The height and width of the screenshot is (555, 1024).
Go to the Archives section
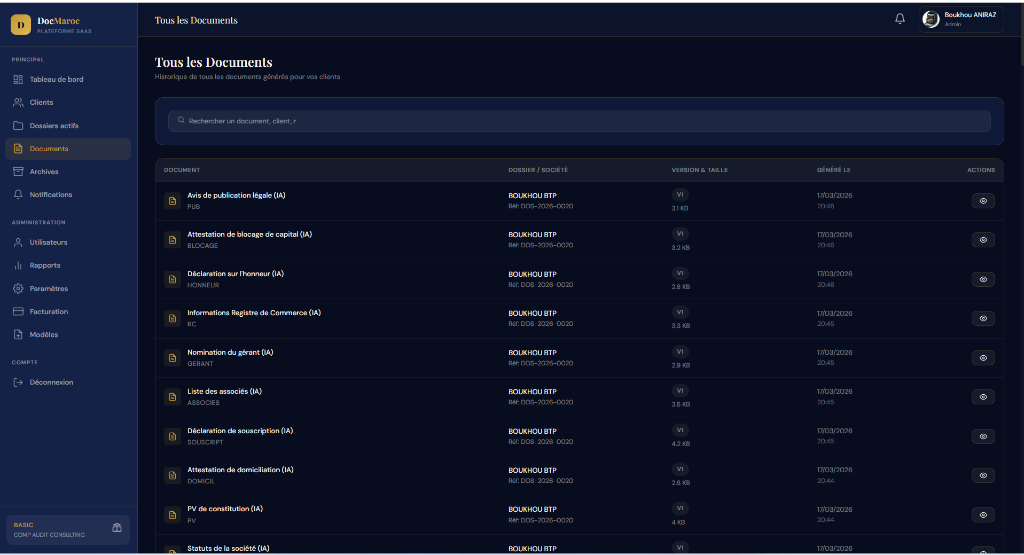44,172
